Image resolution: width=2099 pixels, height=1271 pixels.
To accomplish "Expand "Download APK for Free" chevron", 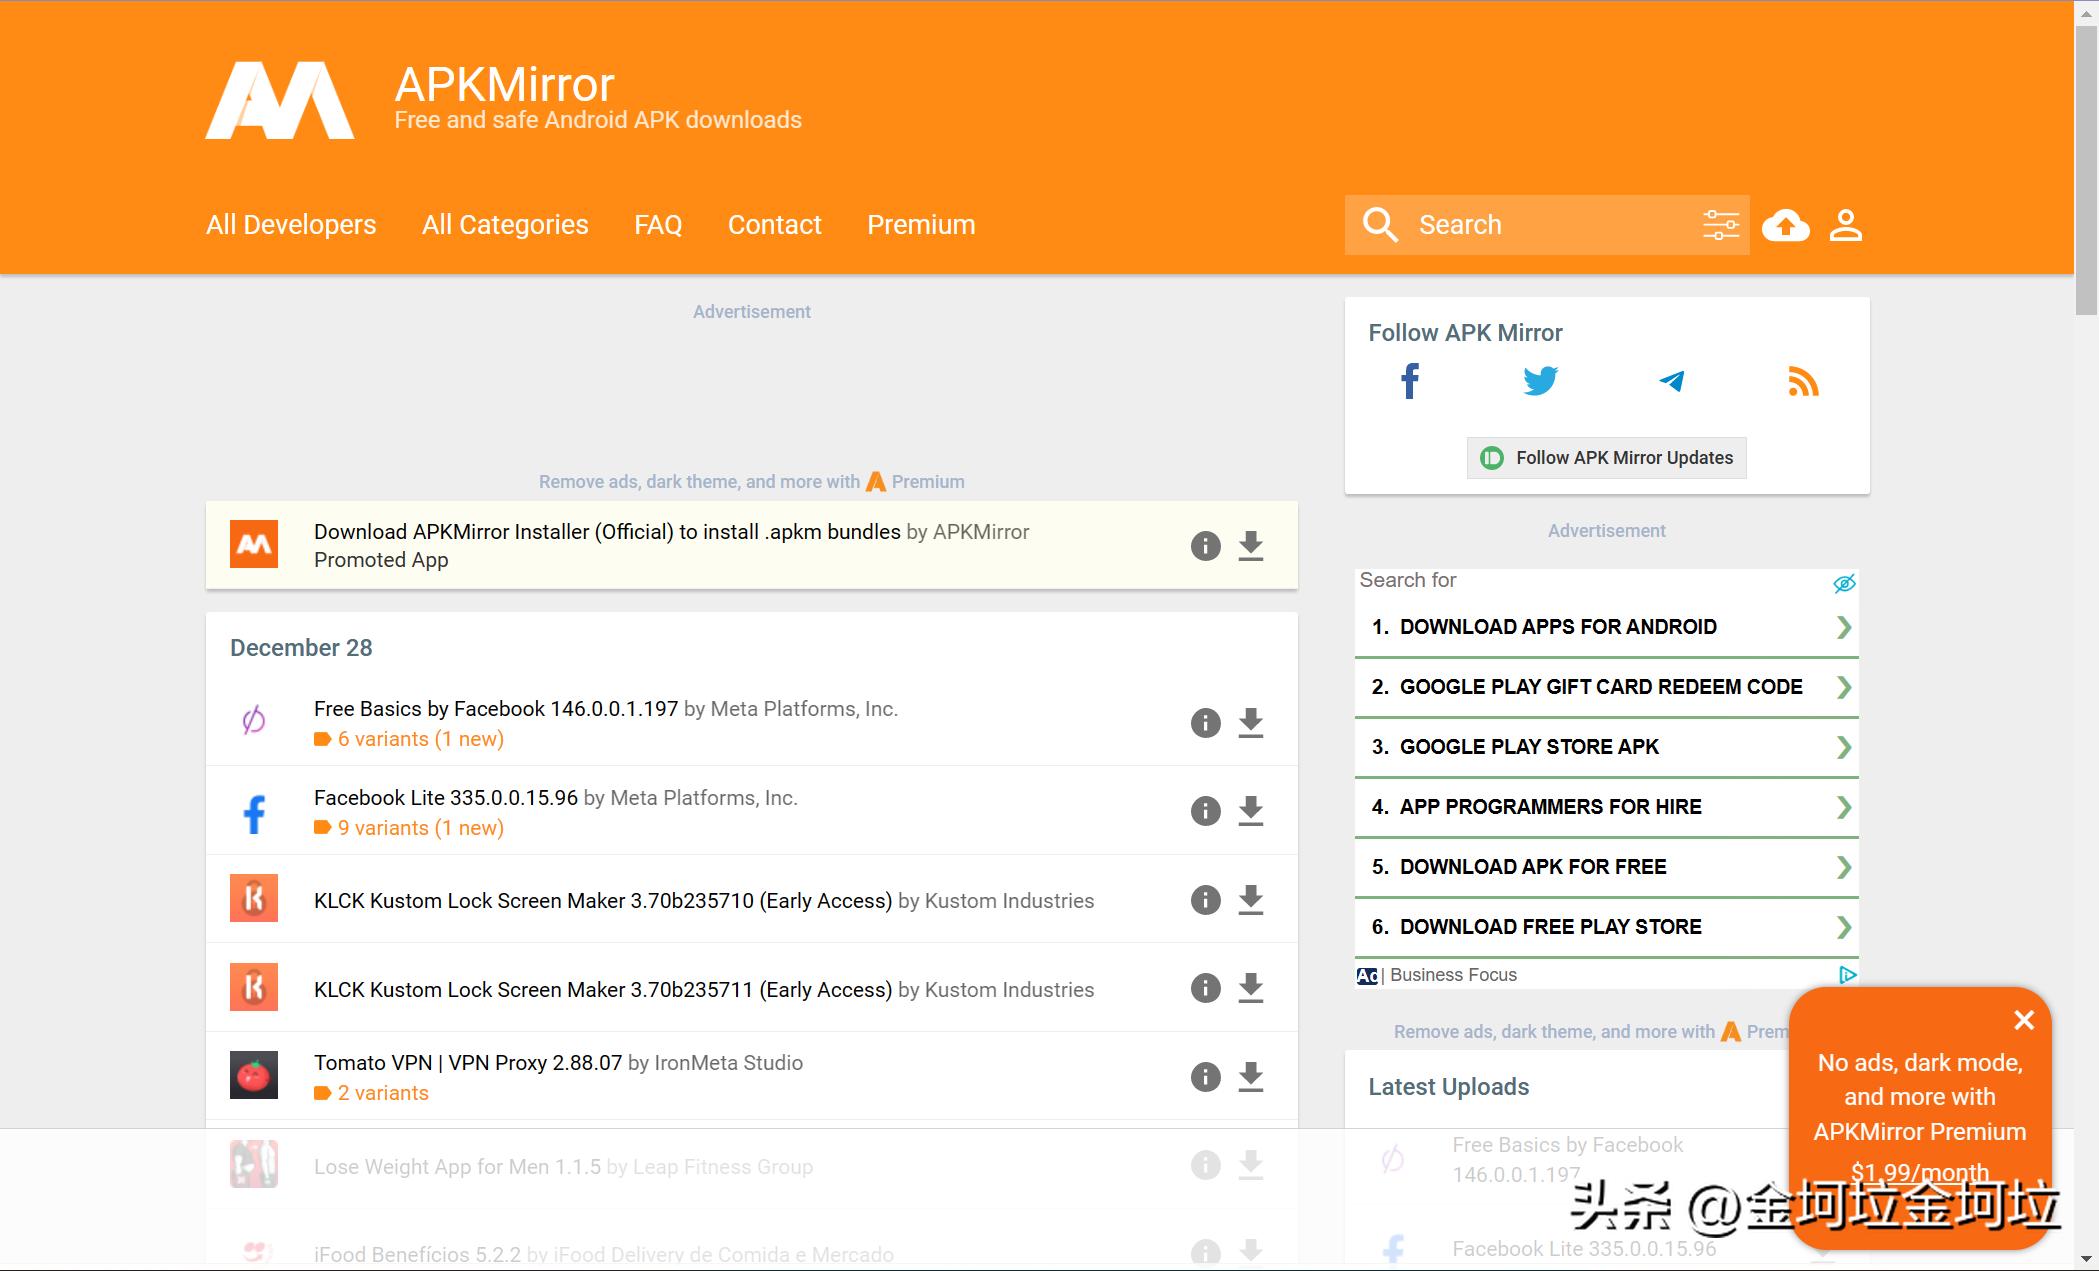I will (x=1844, y=867).
